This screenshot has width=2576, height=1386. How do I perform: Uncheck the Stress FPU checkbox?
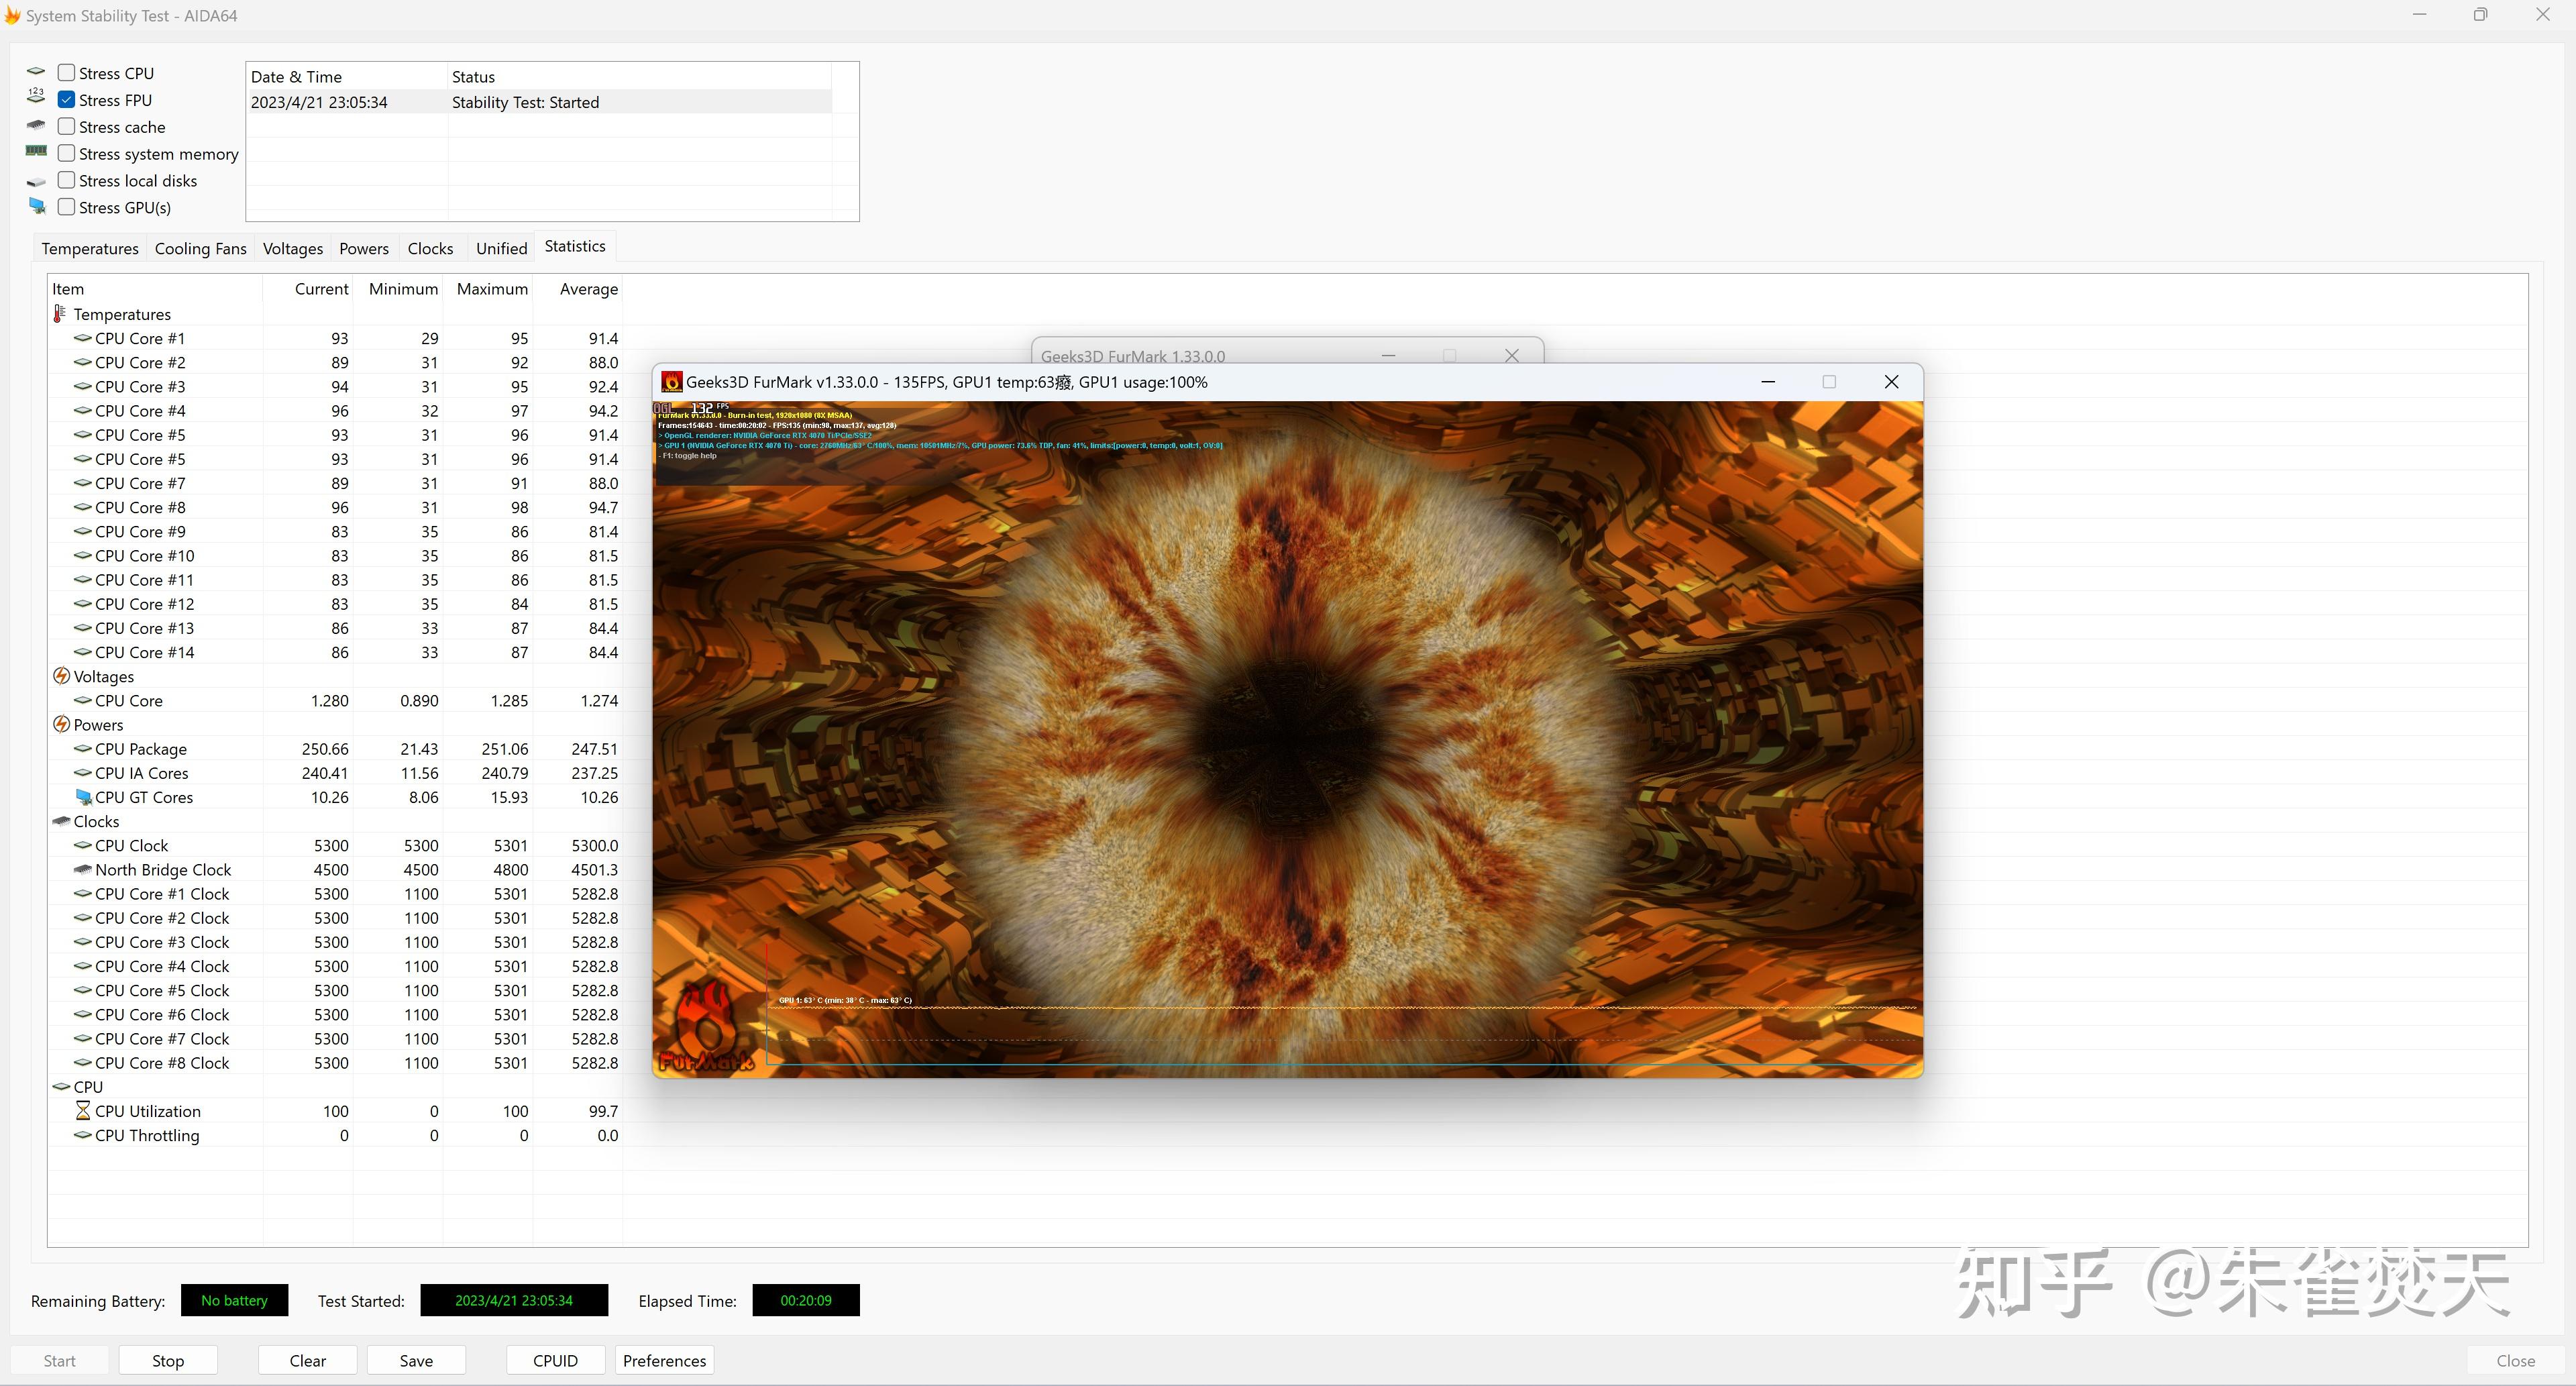(x=67, y=100)
